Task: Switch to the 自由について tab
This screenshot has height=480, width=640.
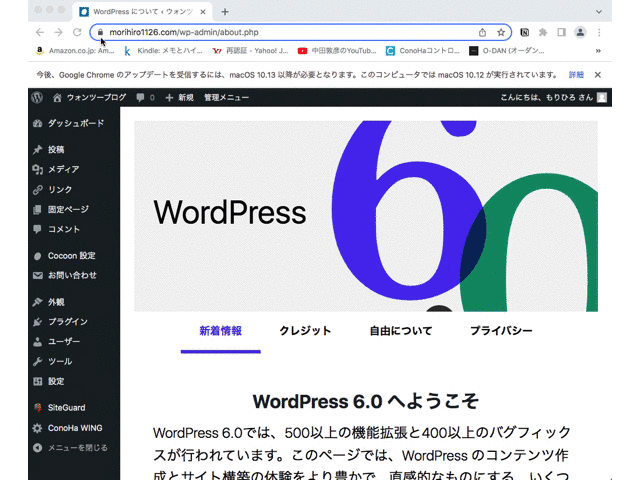Action: point(401,331)
